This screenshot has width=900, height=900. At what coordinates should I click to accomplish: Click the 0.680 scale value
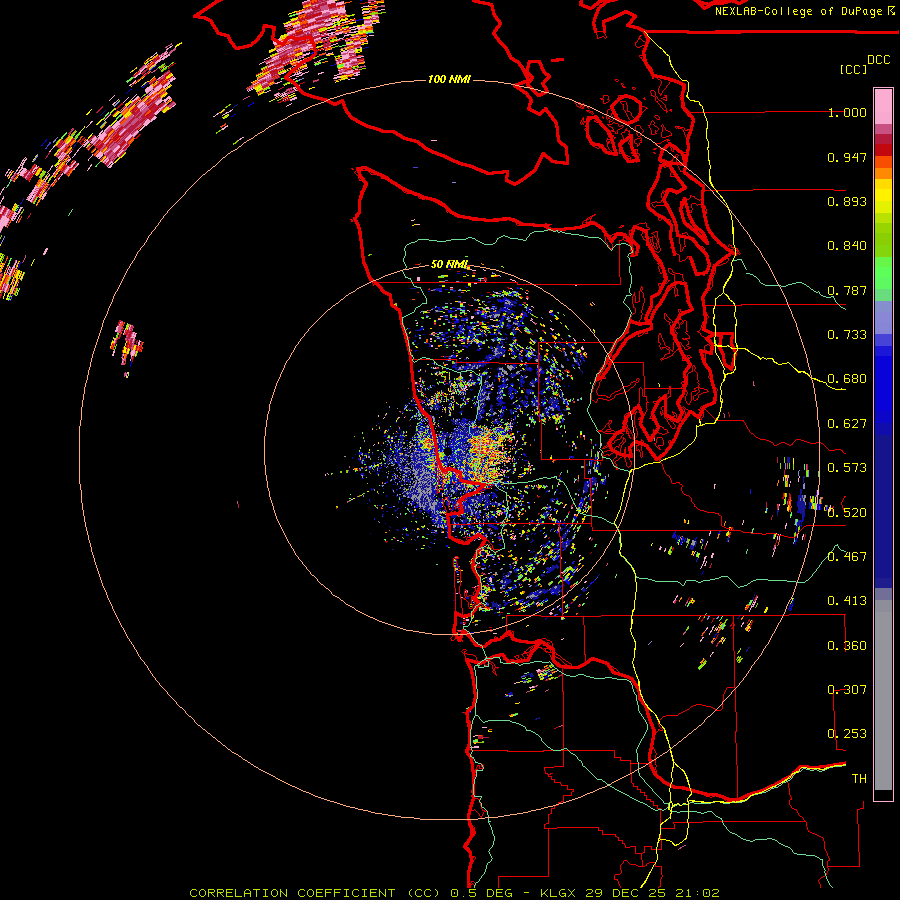point(847,379)
